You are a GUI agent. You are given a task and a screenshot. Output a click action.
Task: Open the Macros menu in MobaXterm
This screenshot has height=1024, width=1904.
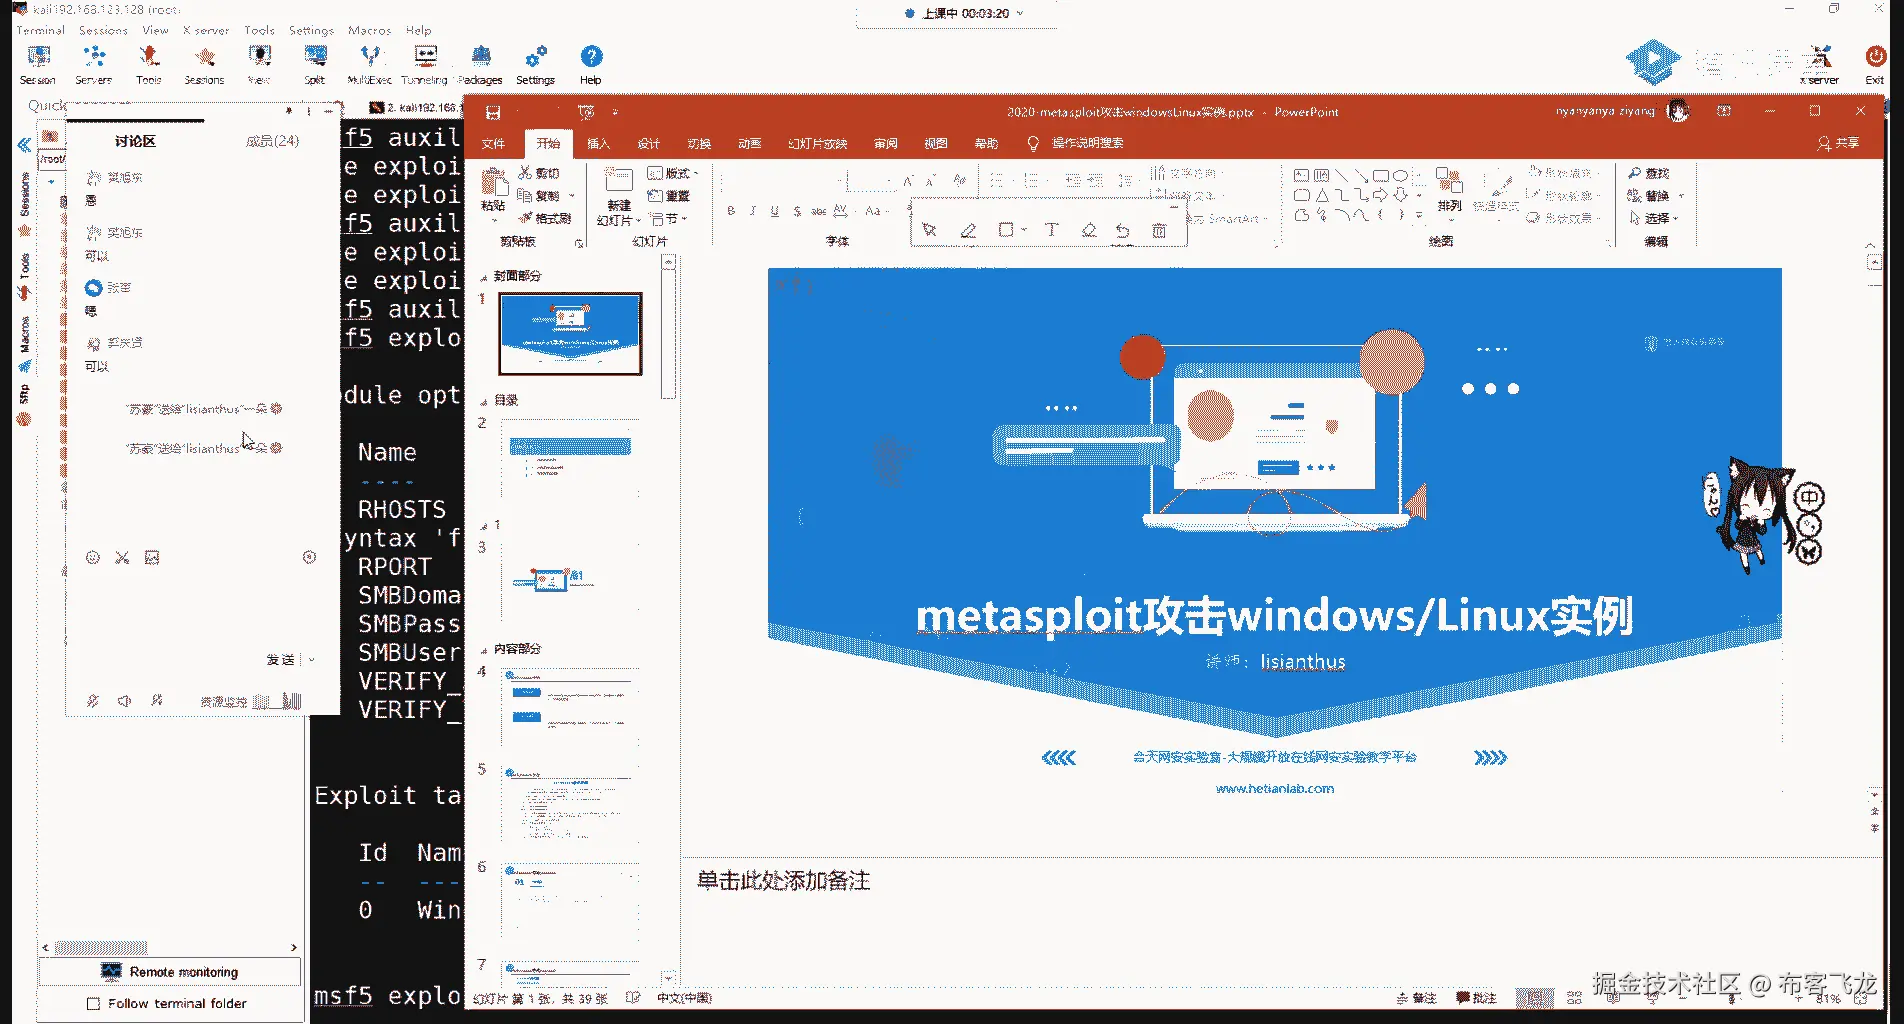[370, 30]
